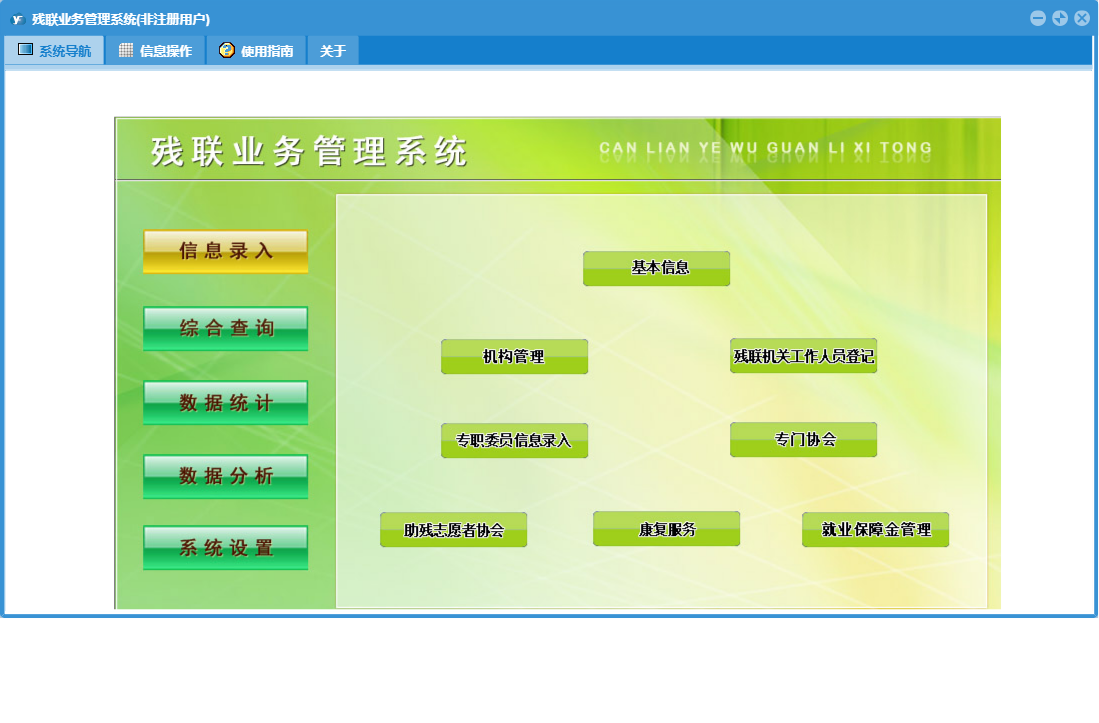Click 专职委员信息录入 button
Viewport: 1099px width, 723px height.
pyautogui.click(x=514, y=441)
